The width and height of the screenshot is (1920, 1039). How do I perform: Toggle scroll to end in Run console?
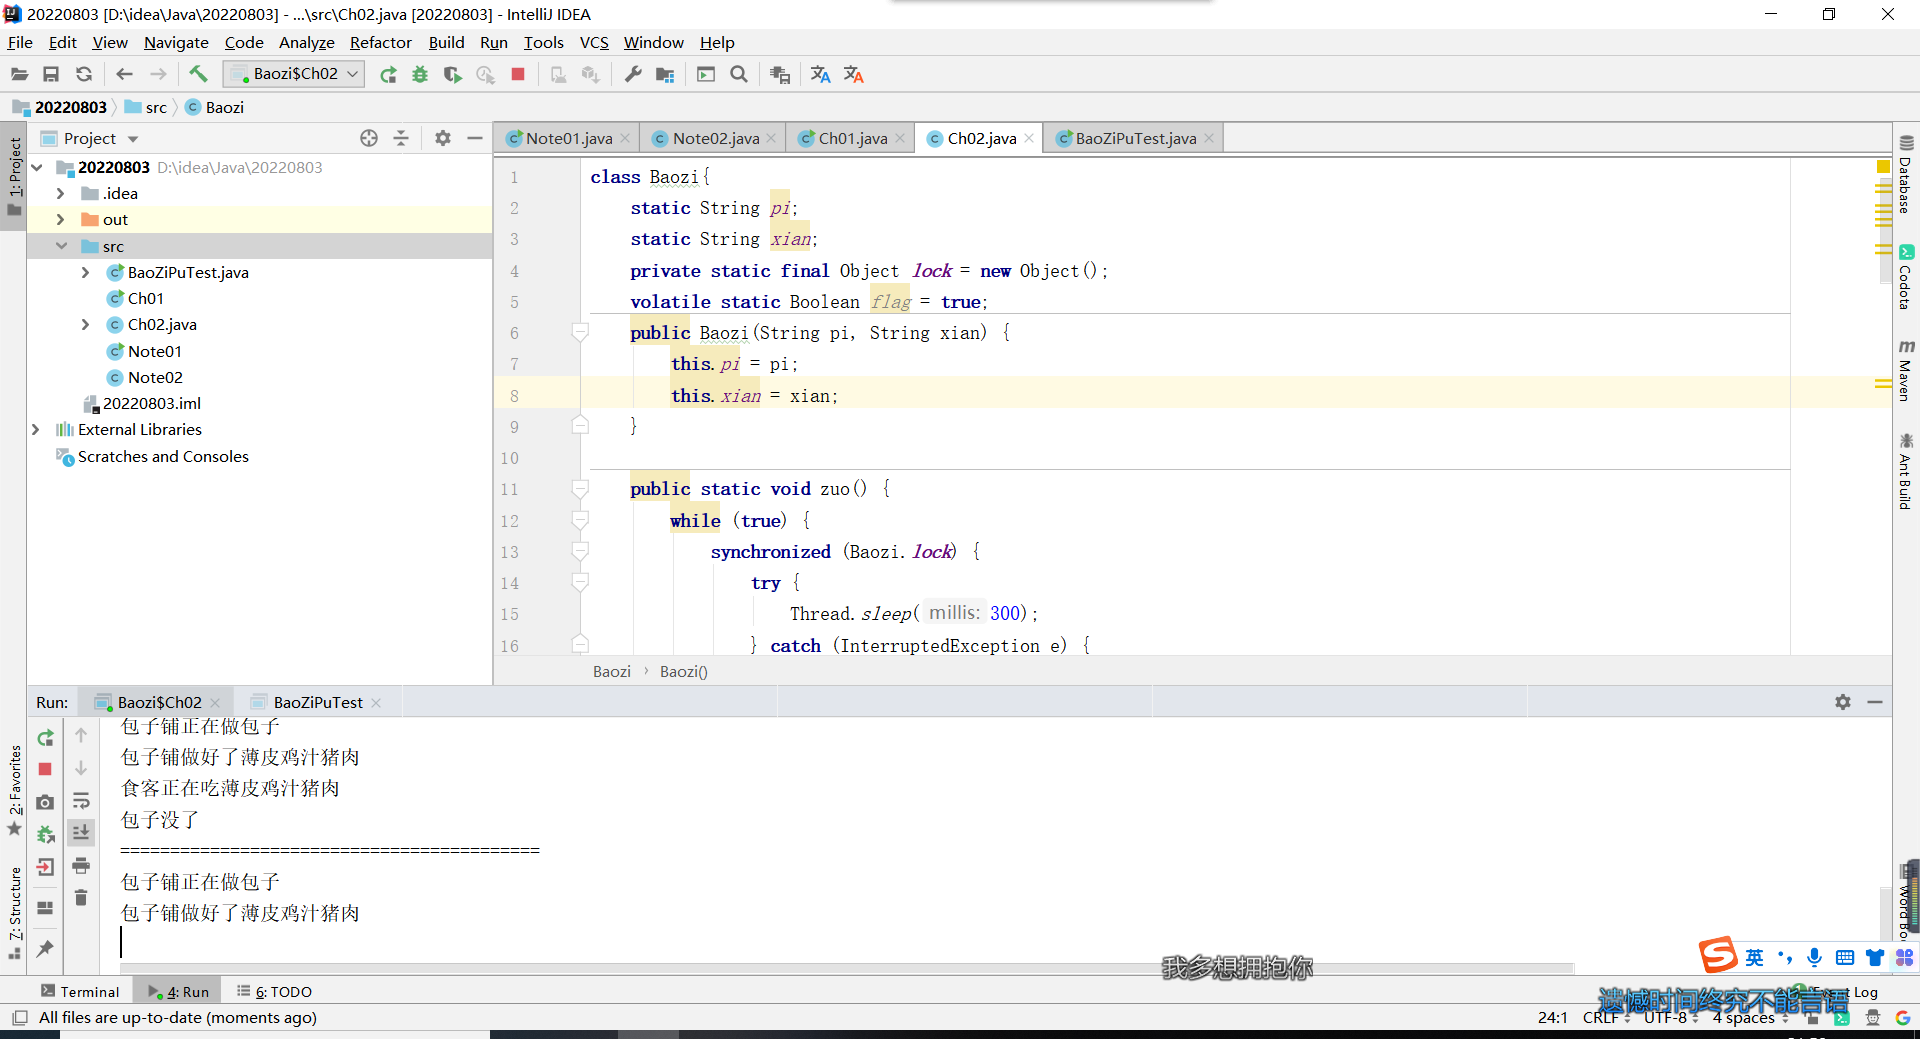coord(81,832)
